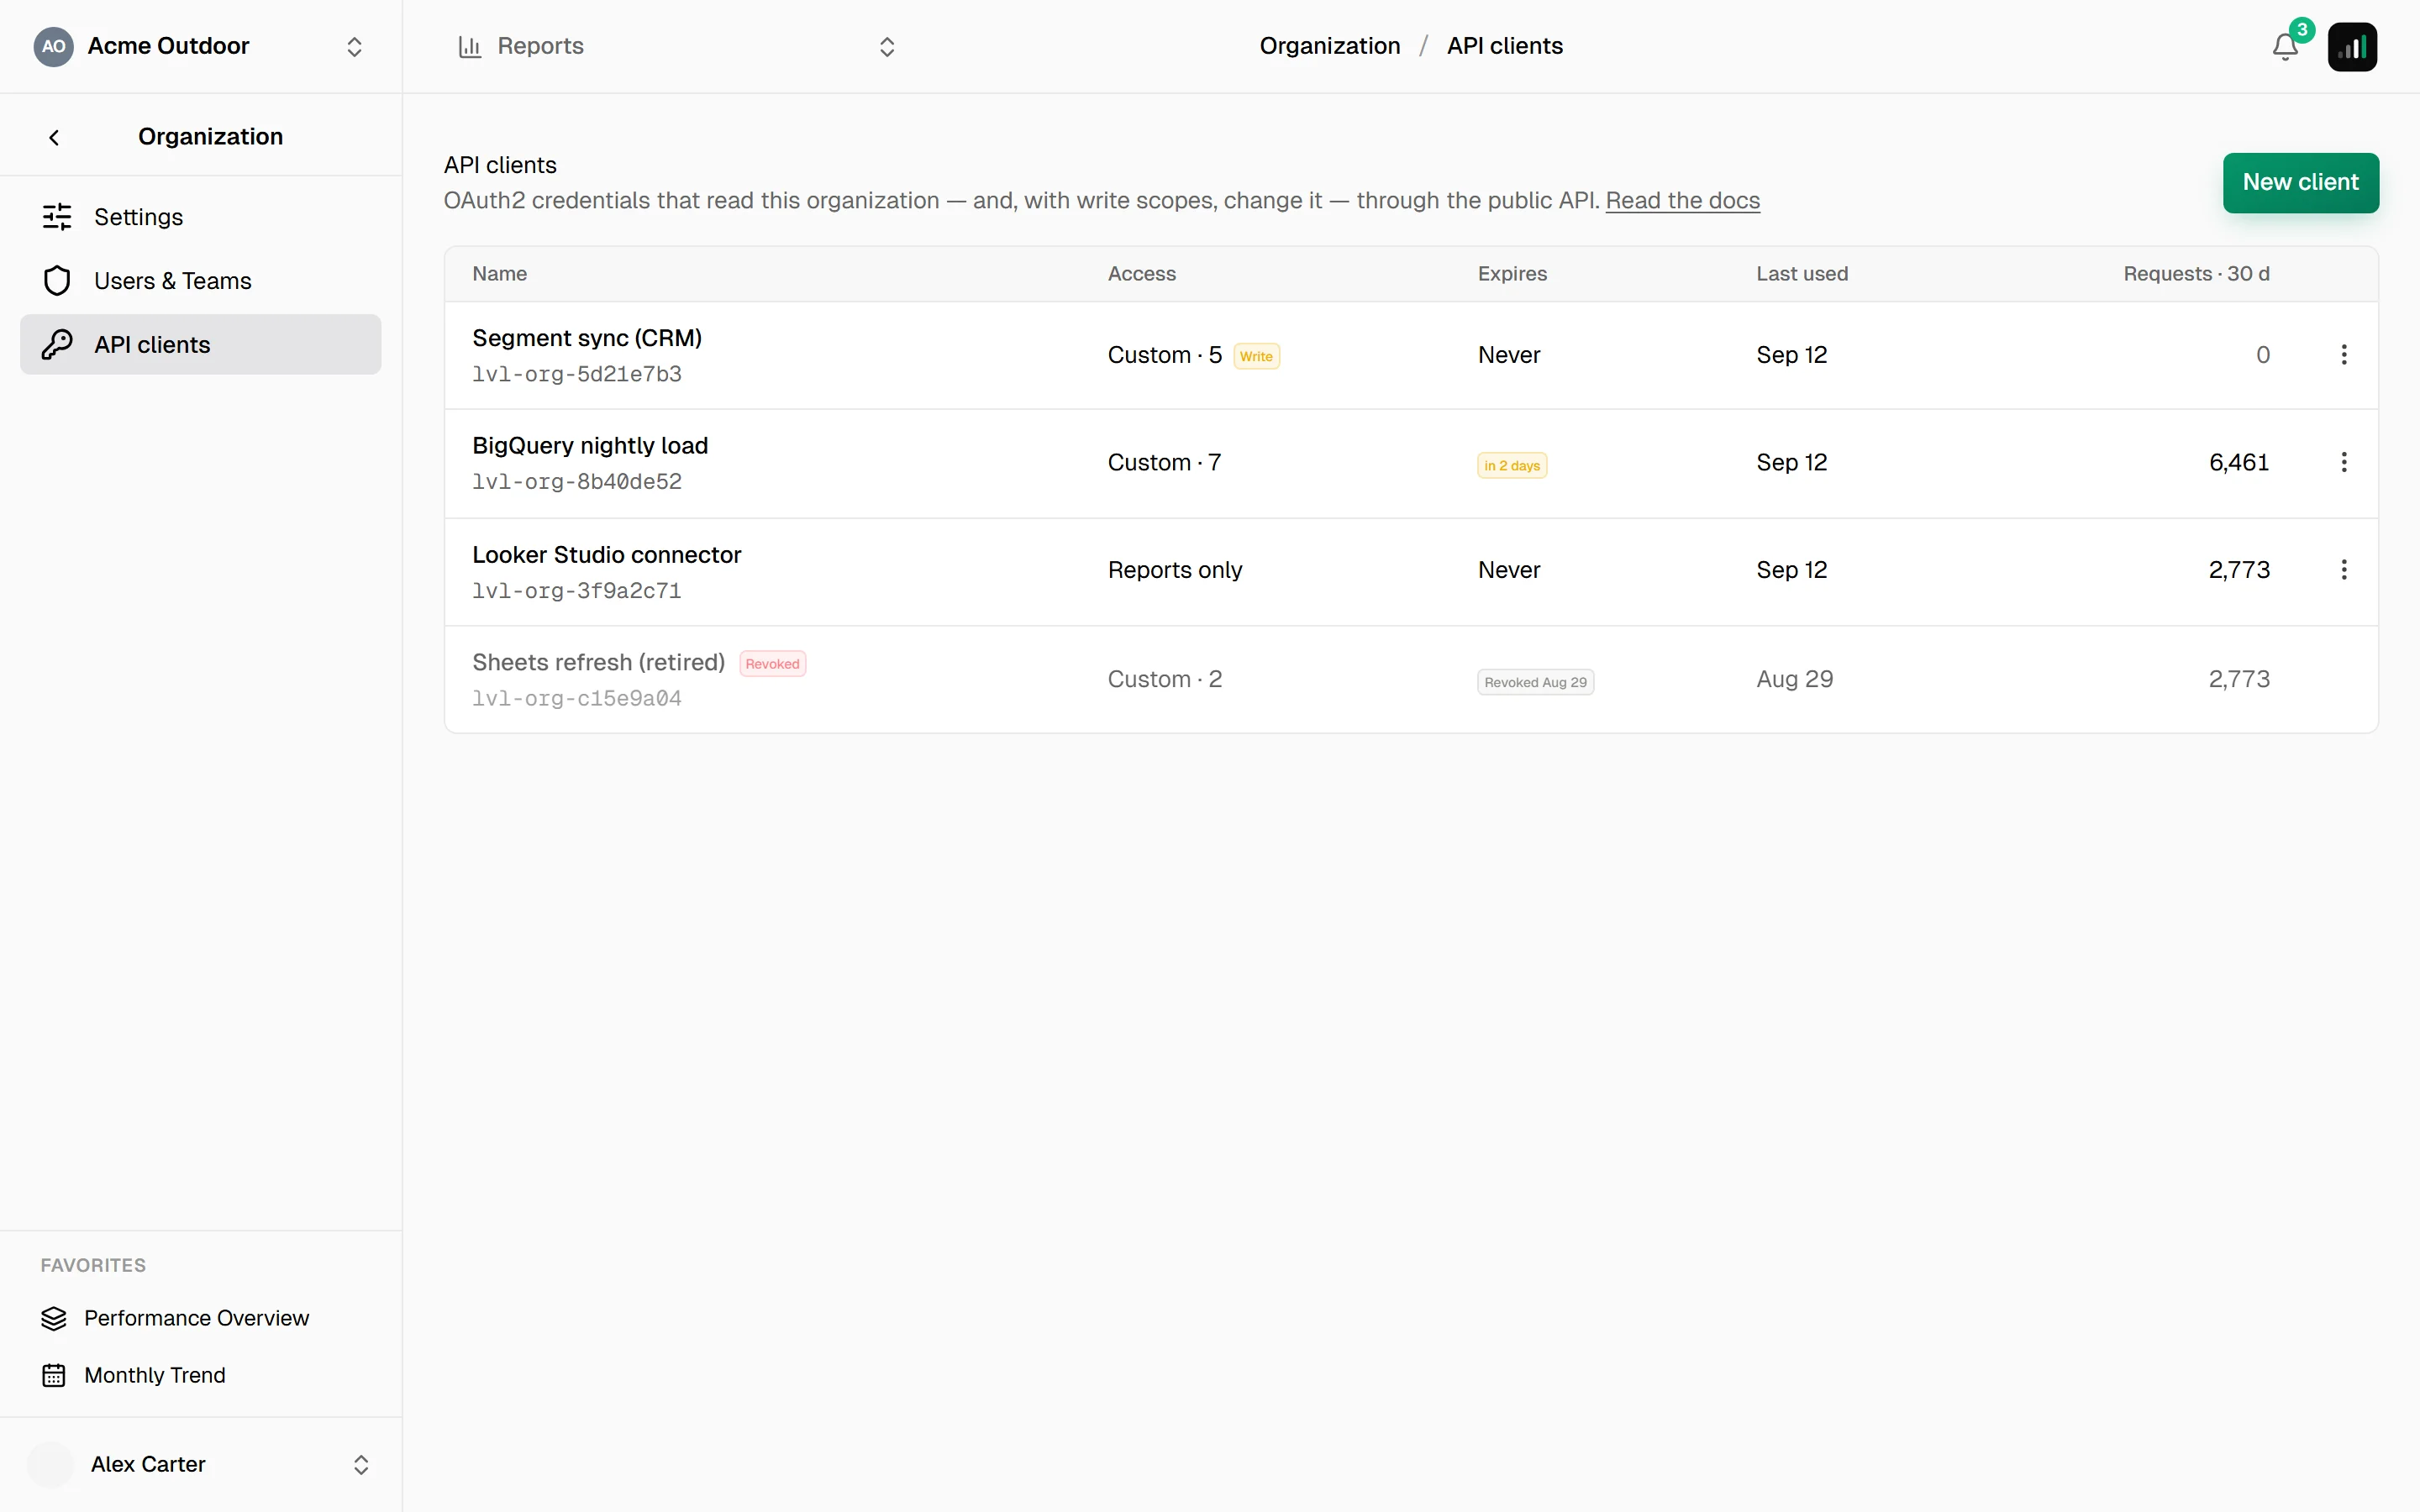This screenshot has height=1512, width=2420.
Task: Click client ID lvl-org-c15e9a04
Action: (577, 699)
